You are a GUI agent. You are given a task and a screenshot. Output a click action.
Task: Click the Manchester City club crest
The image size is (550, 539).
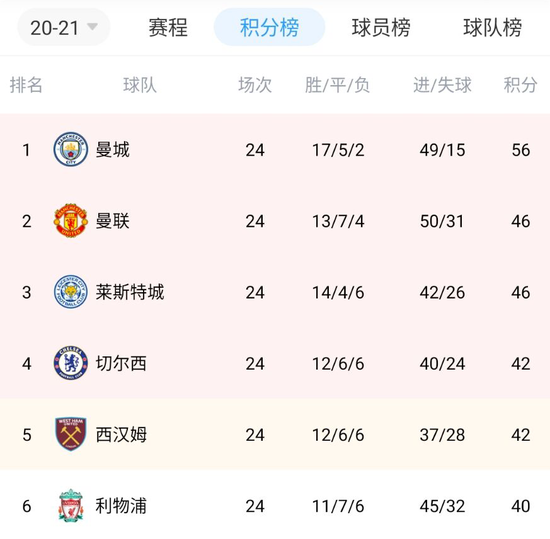[71, 149]
